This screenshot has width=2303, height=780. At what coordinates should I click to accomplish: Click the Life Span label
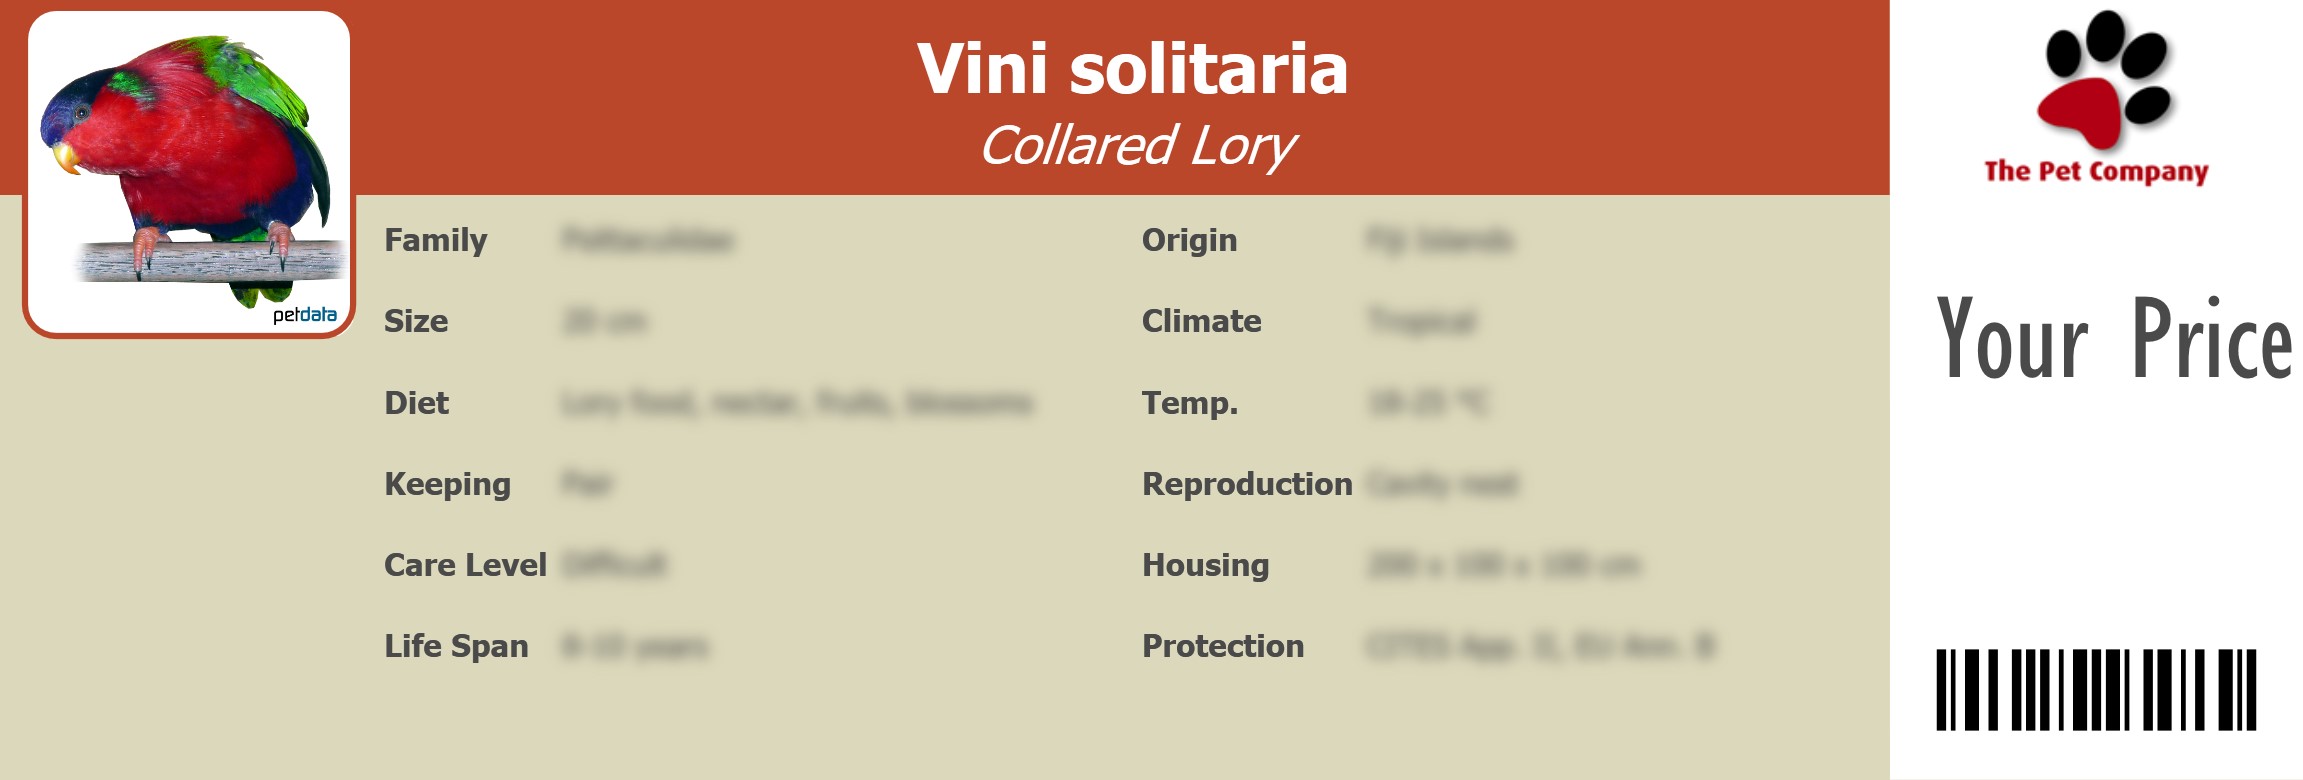(456, 647)
